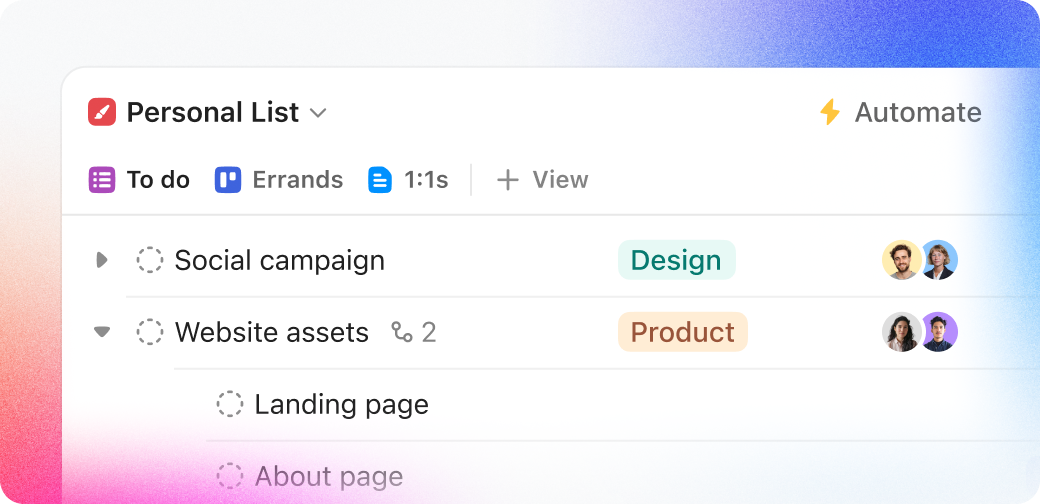This screenshot has height=504, width=1040.
Task: Open the 1:1s view tab
Action: (426, 180)
